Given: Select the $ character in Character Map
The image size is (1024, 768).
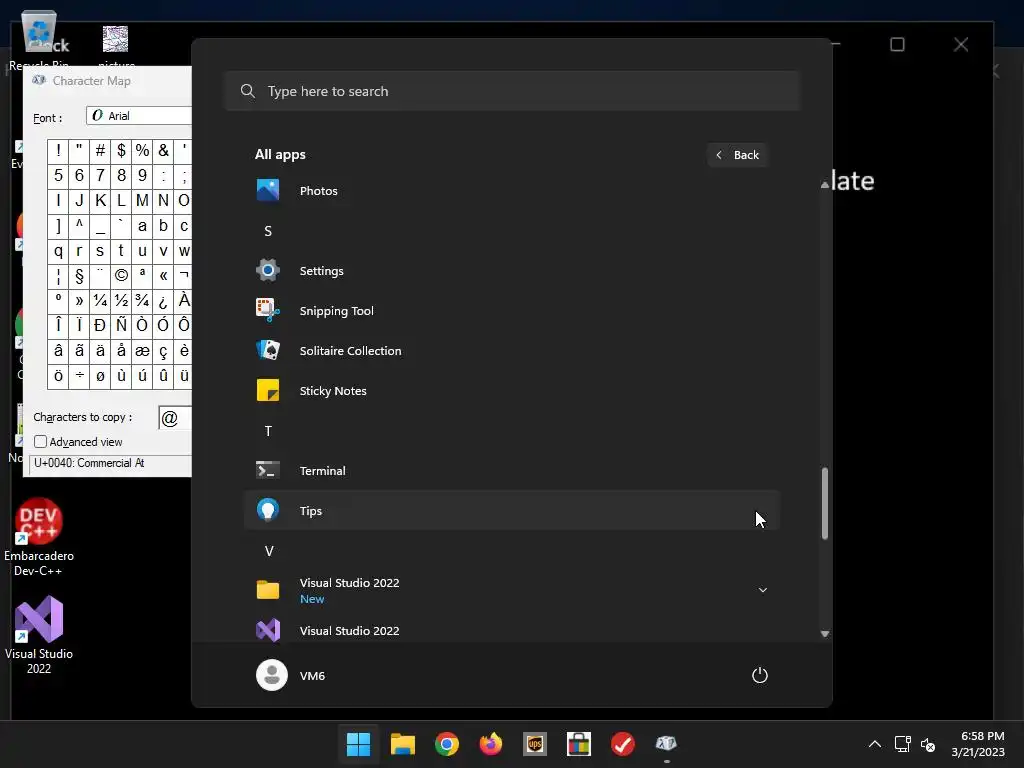Looking at the screenshot, I should click(121, 151).
